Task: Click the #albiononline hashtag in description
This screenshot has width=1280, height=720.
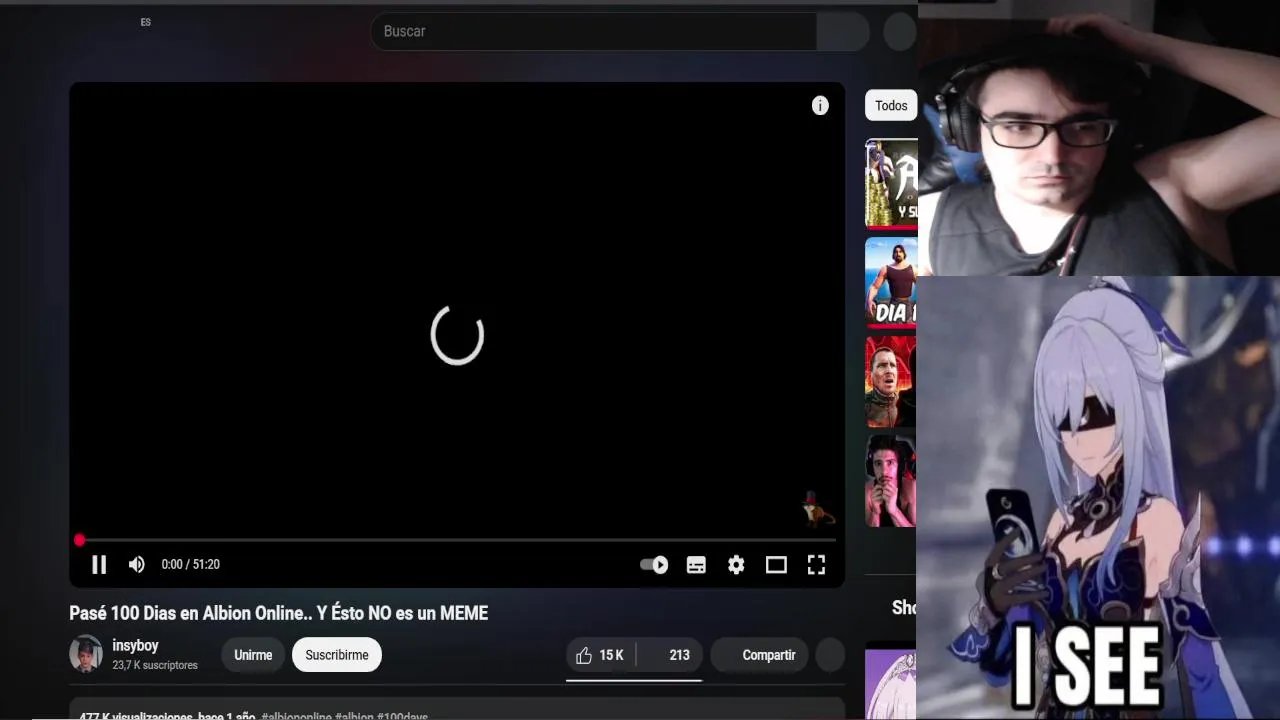Action: tap(296, 716)
